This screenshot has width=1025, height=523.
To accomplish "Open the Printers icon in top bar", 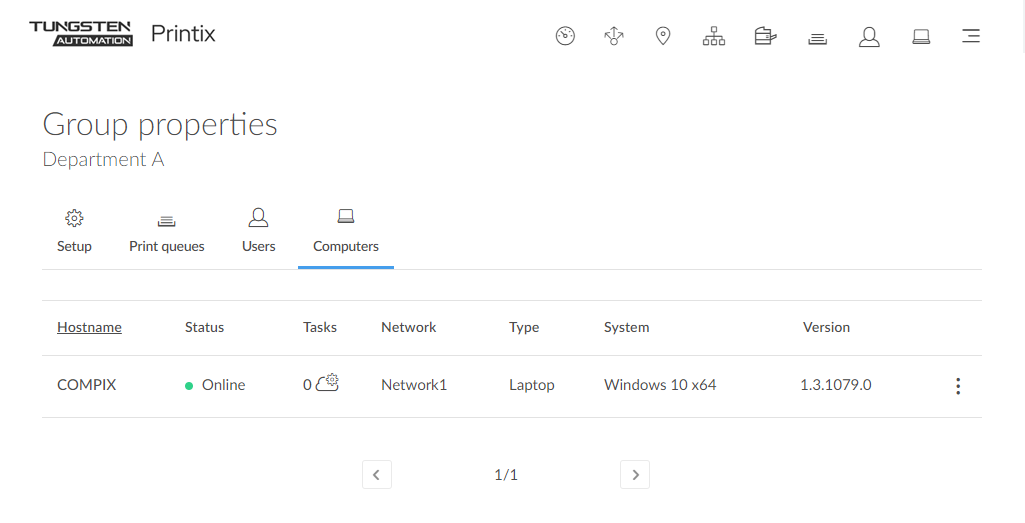I will pyautogui.click(x=765, y=37).
